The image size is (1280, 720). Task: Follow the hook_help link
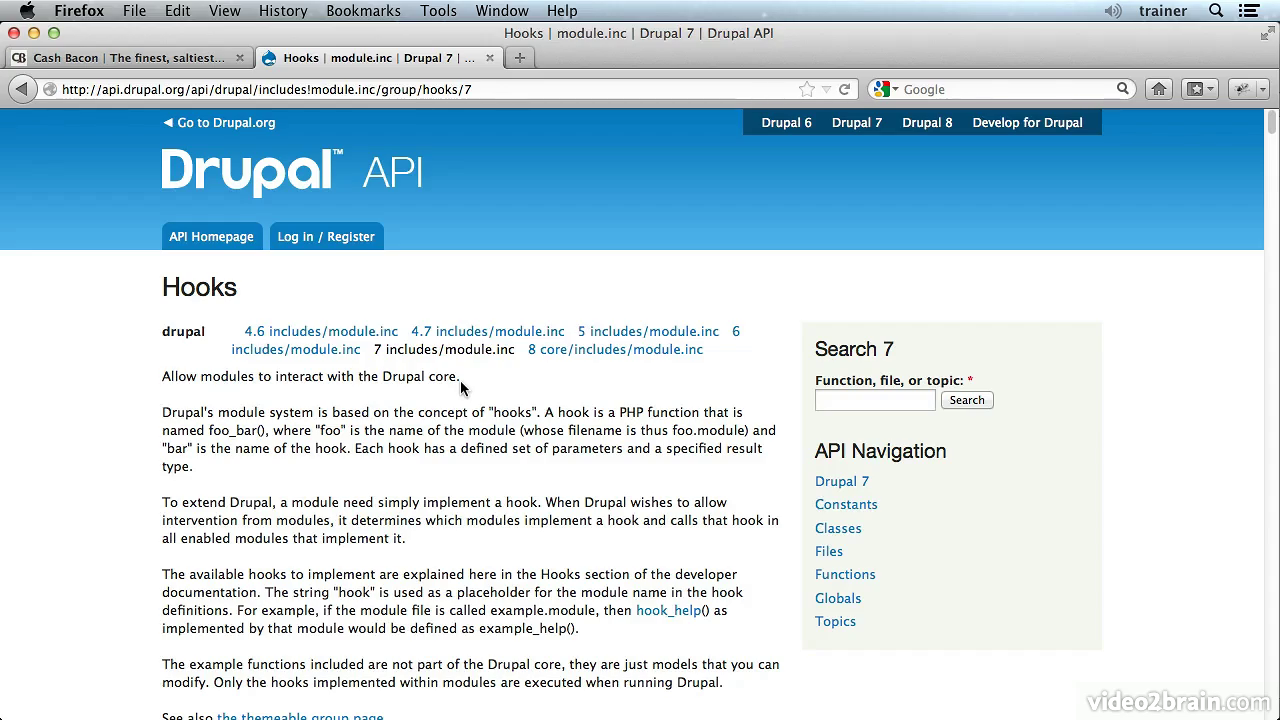[x=669, y=610]
